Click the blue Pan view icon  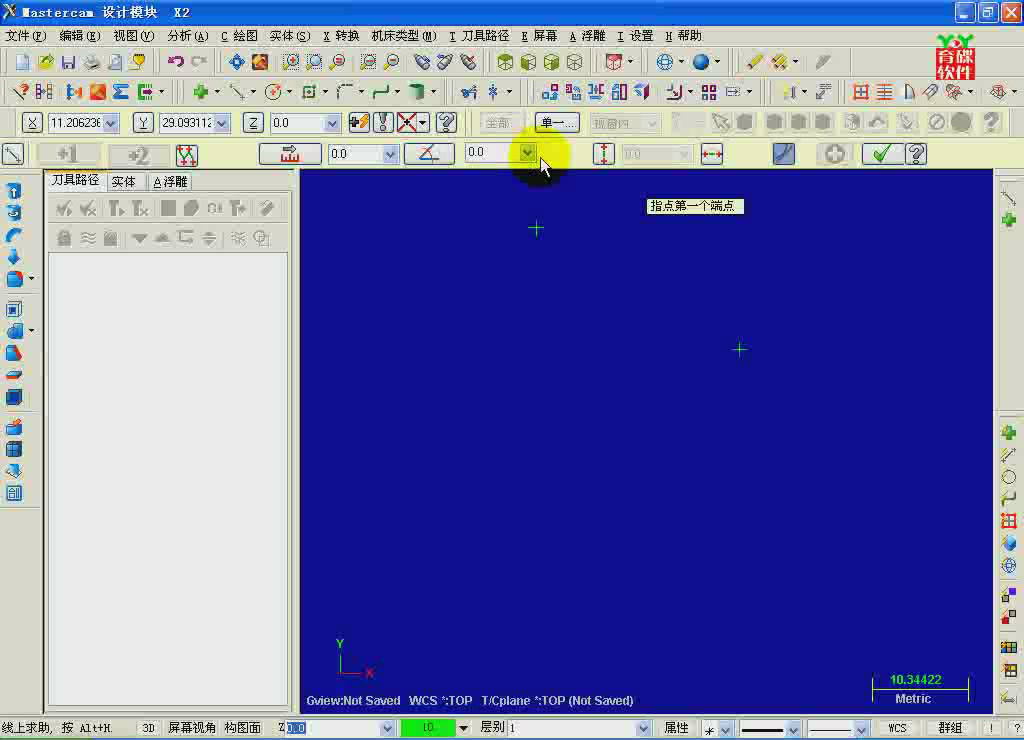(236, 62)
